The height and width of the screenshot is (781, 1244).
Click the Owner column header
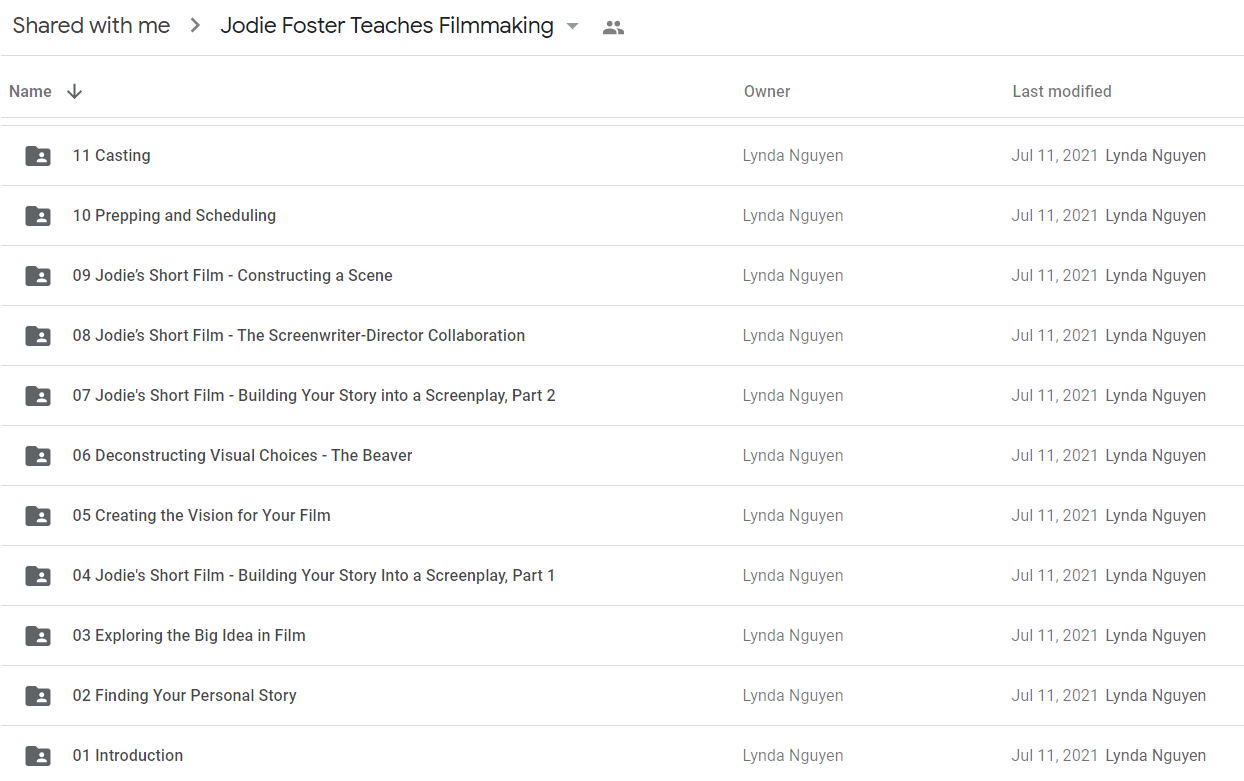pos(767,91)
